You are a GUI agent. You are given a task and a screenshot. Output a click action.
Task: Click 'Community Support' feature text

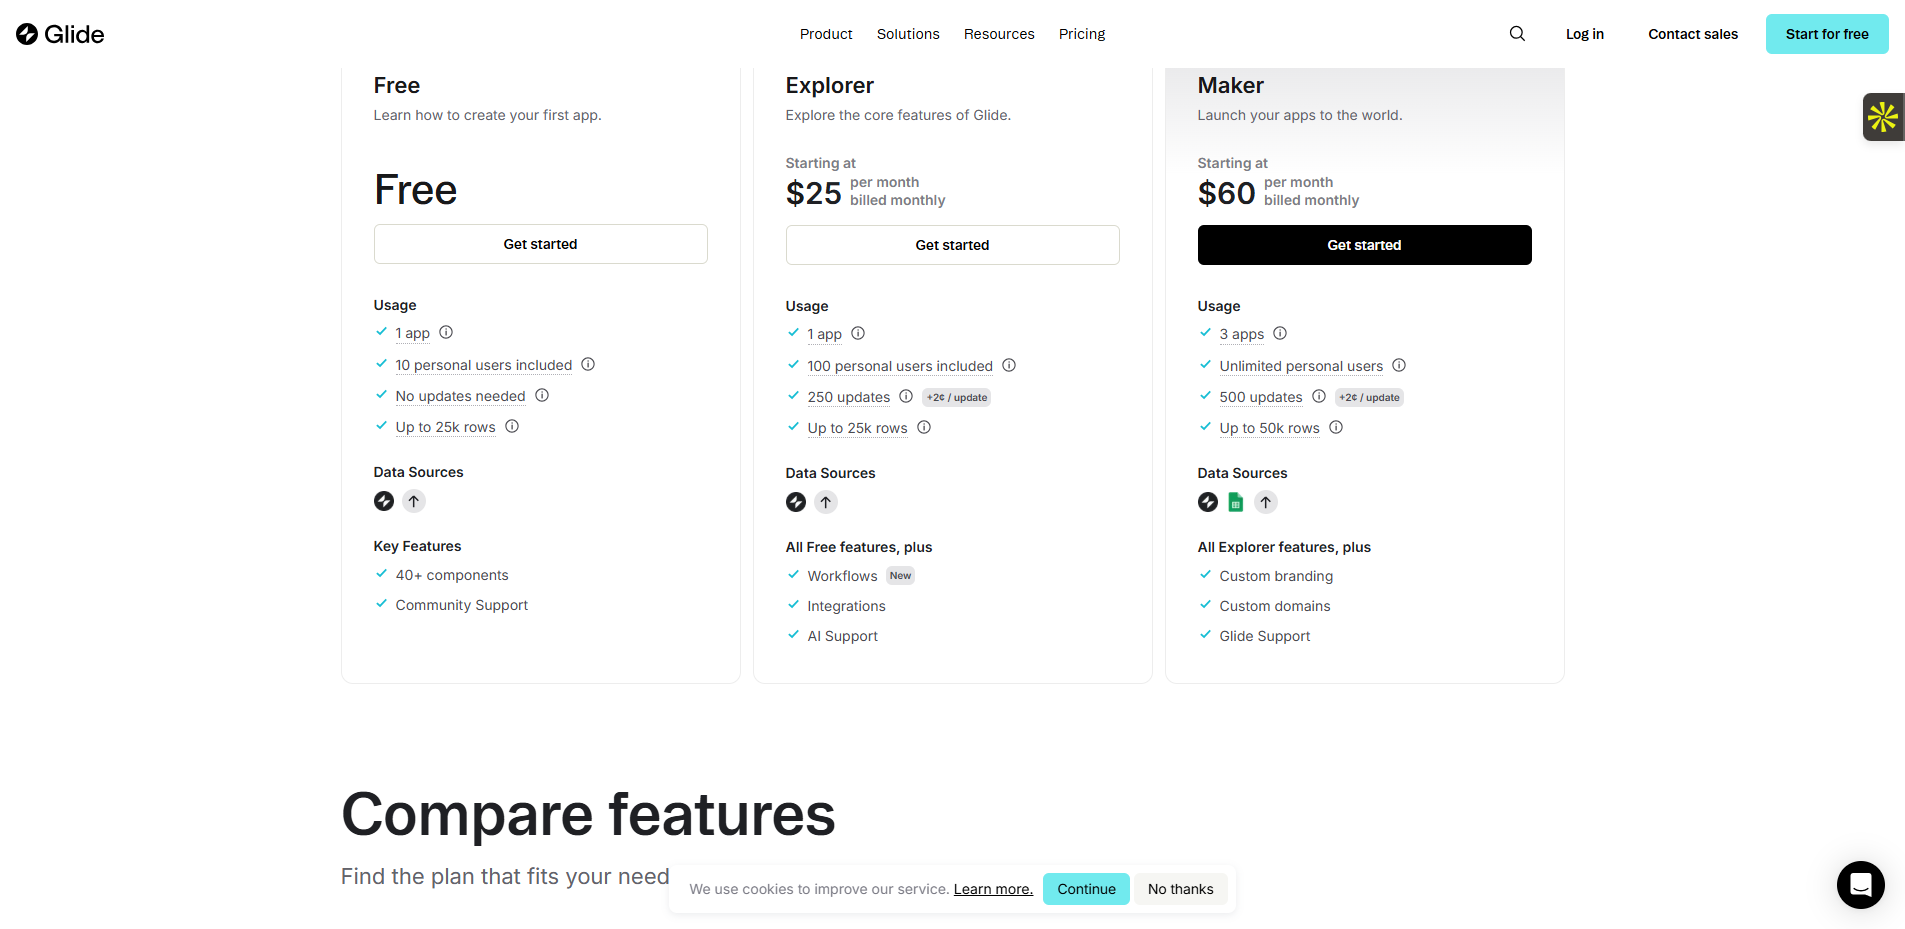click(x=462, y=605)
